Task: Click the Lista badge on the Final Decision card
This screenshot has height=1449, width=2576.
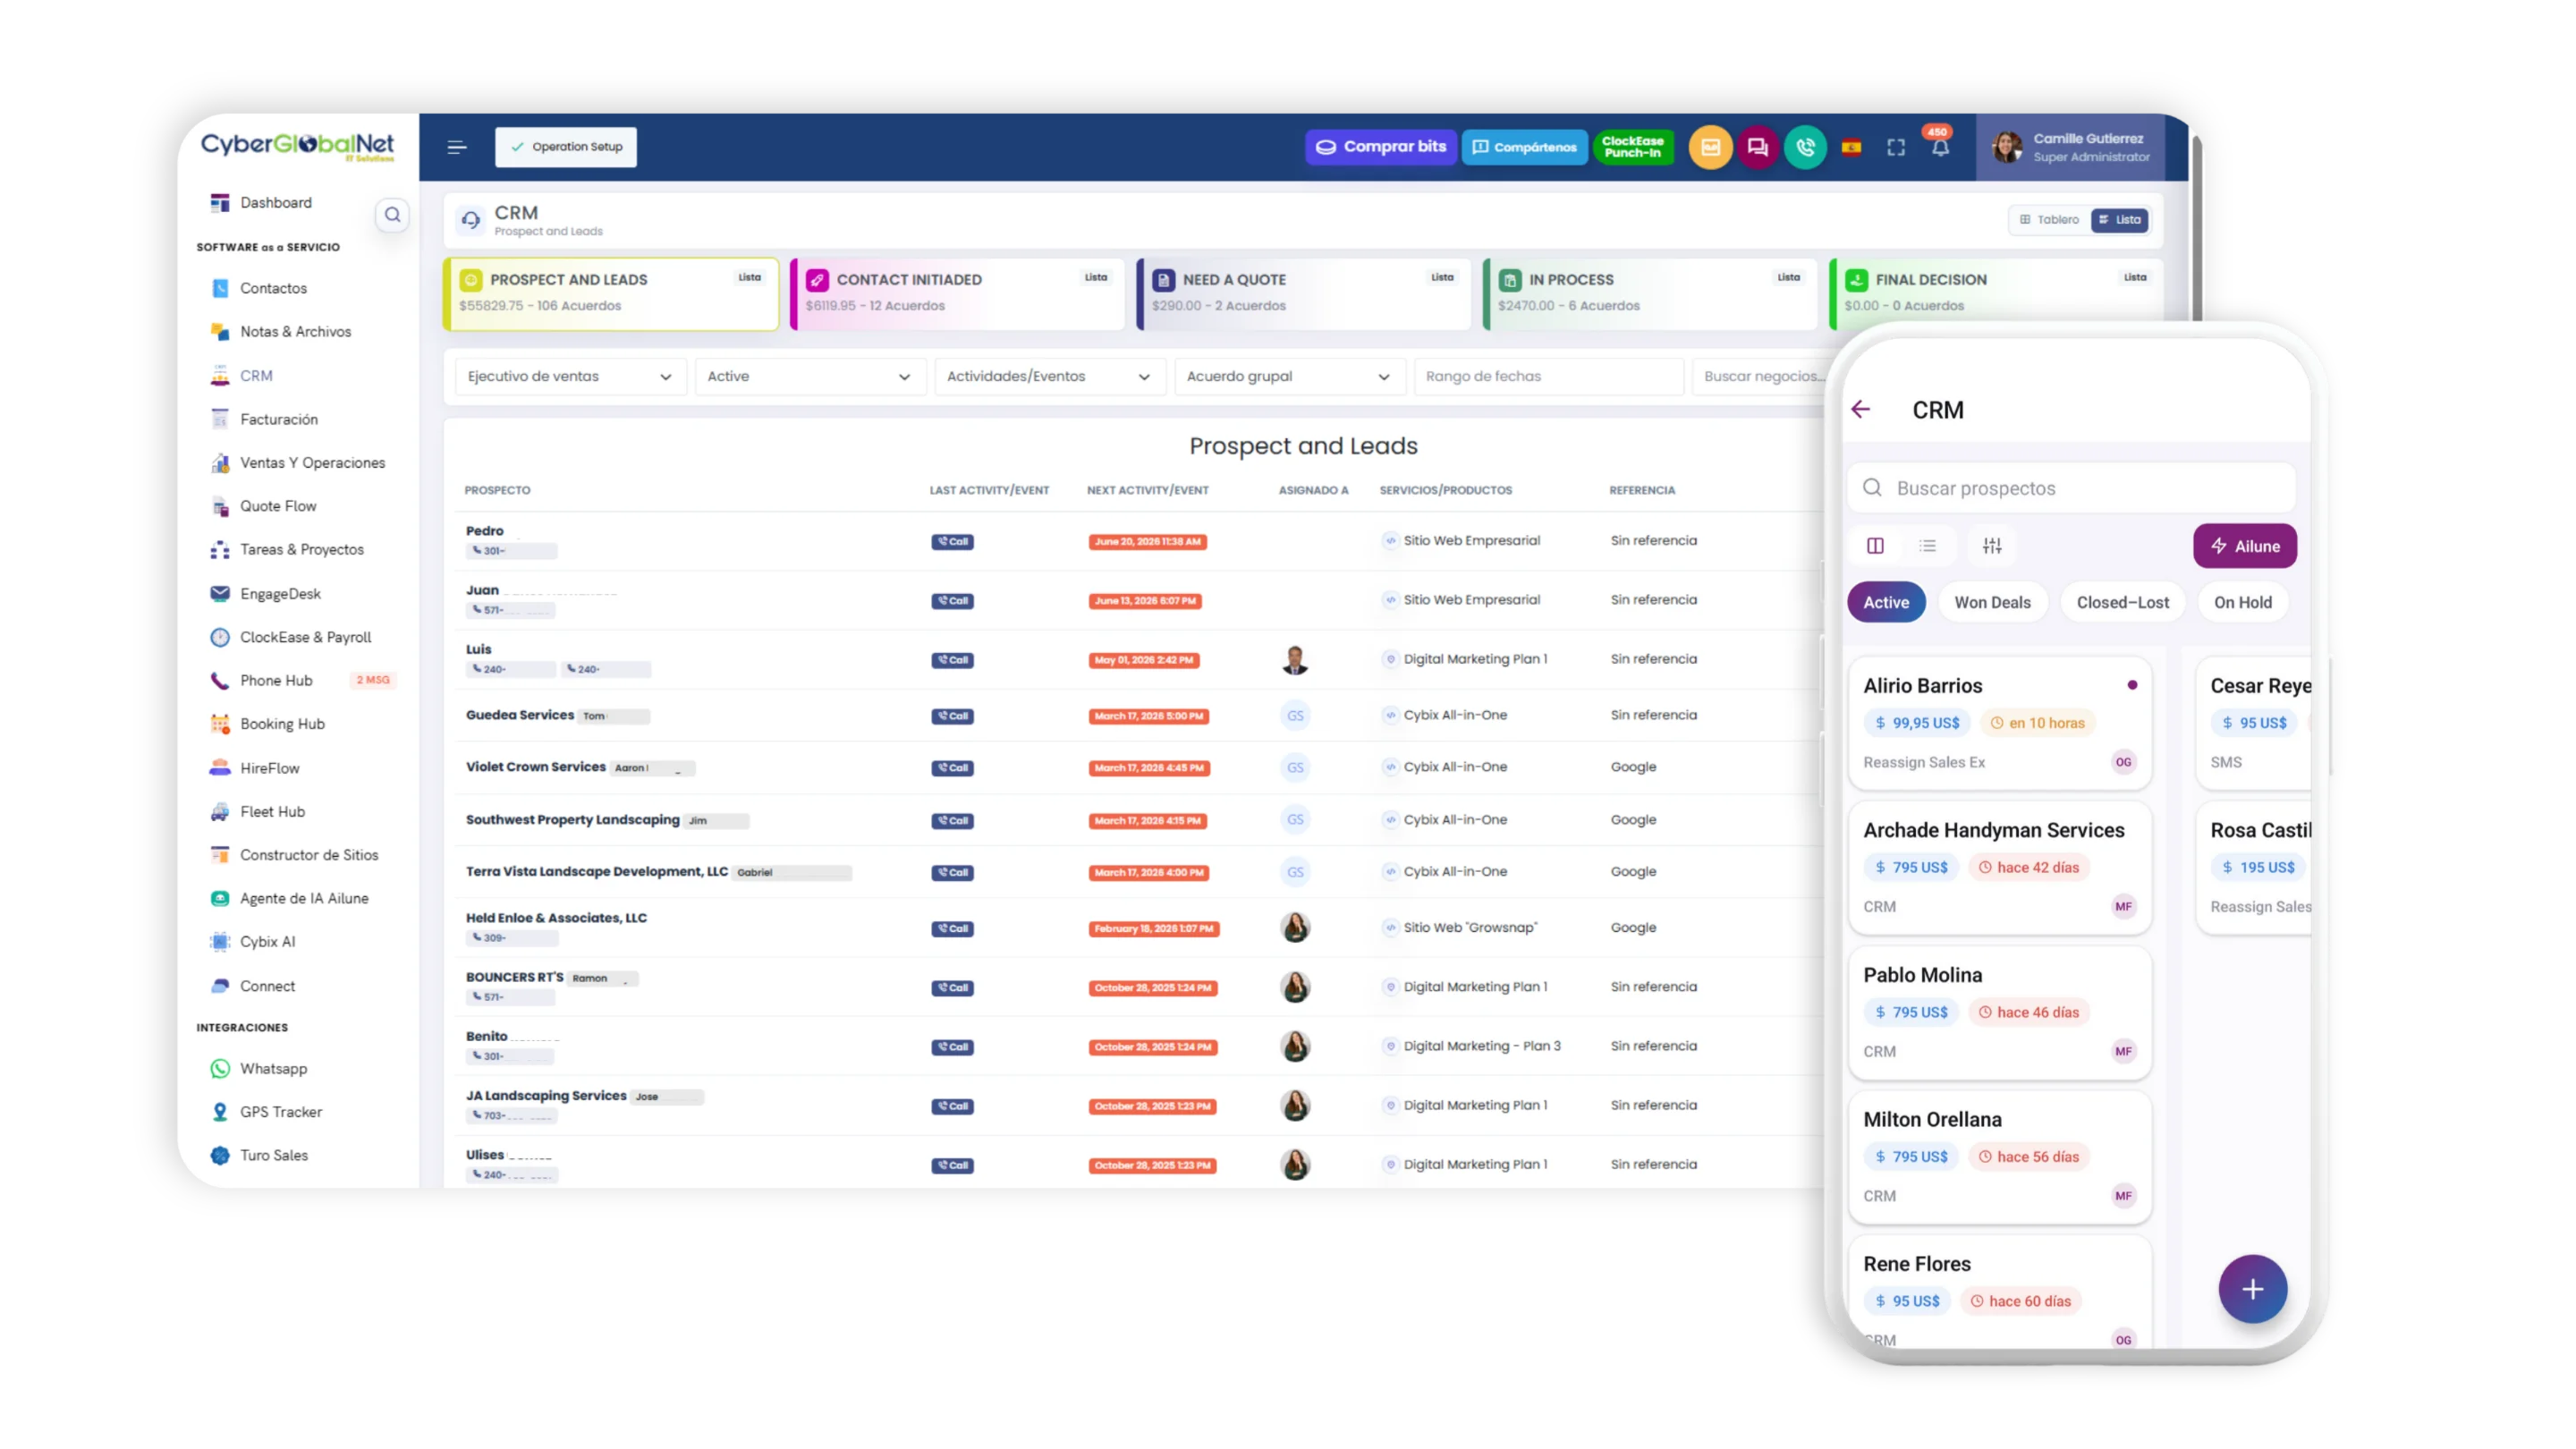Action: pyautogui.click(x=2134, y=277)
